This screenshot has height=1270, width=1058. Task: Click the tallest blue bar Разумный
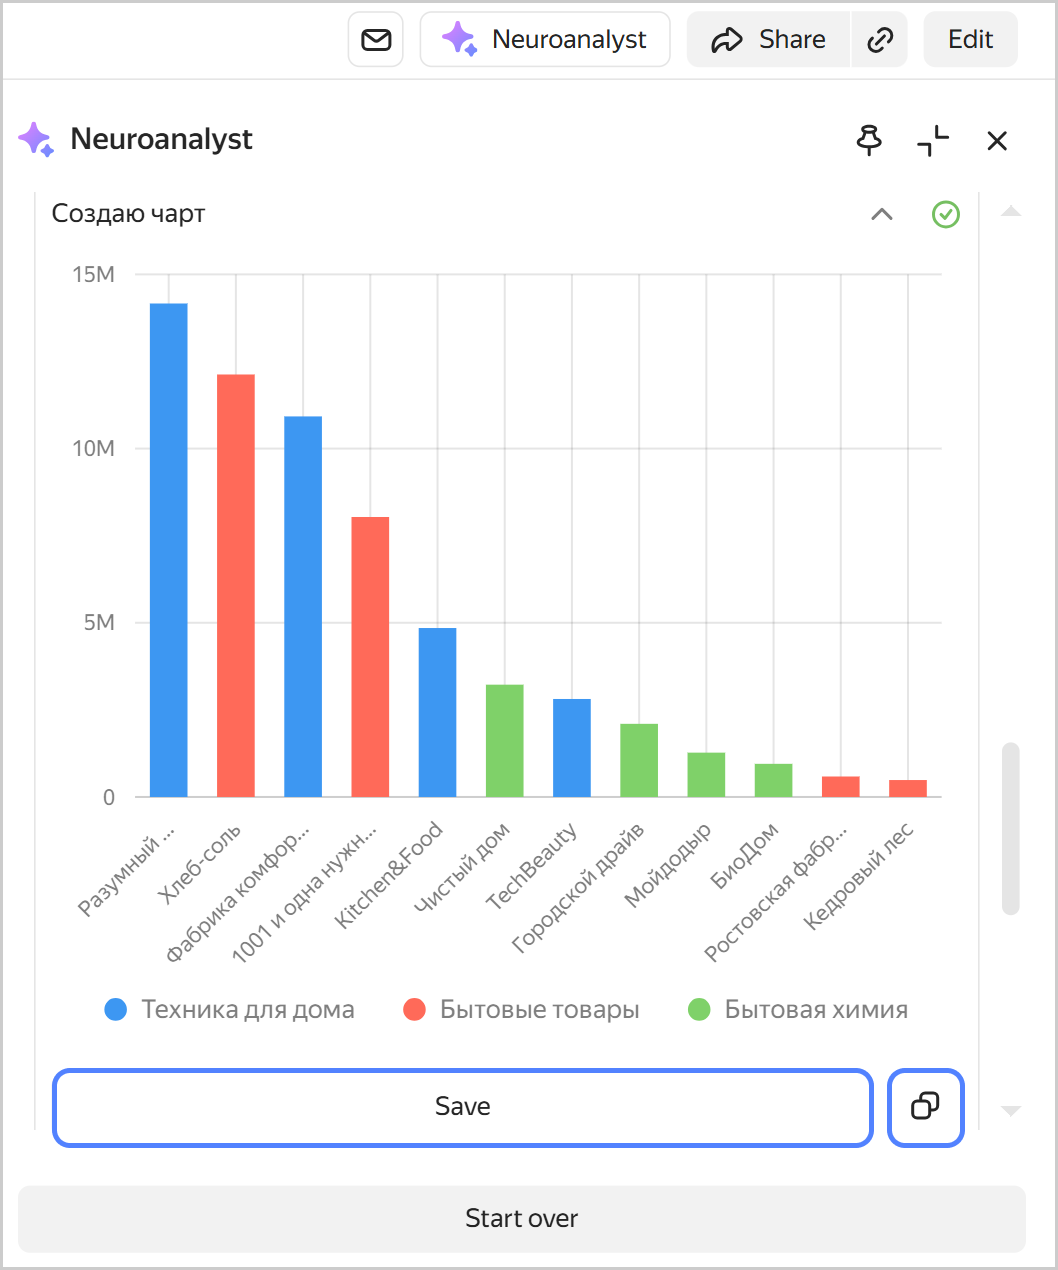pos(169,550)
